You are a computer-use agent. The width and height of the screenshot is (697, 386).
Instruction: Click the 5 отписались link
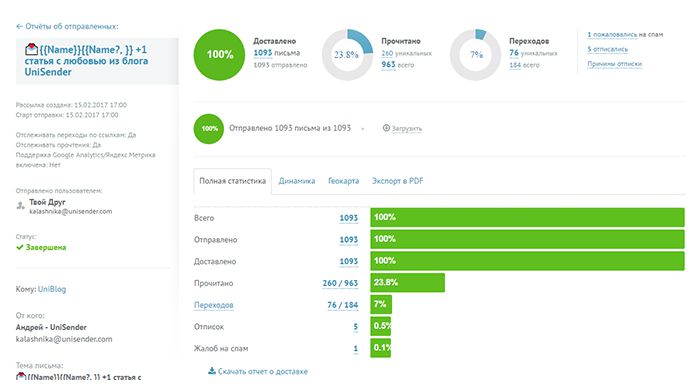tap(608, 49)
